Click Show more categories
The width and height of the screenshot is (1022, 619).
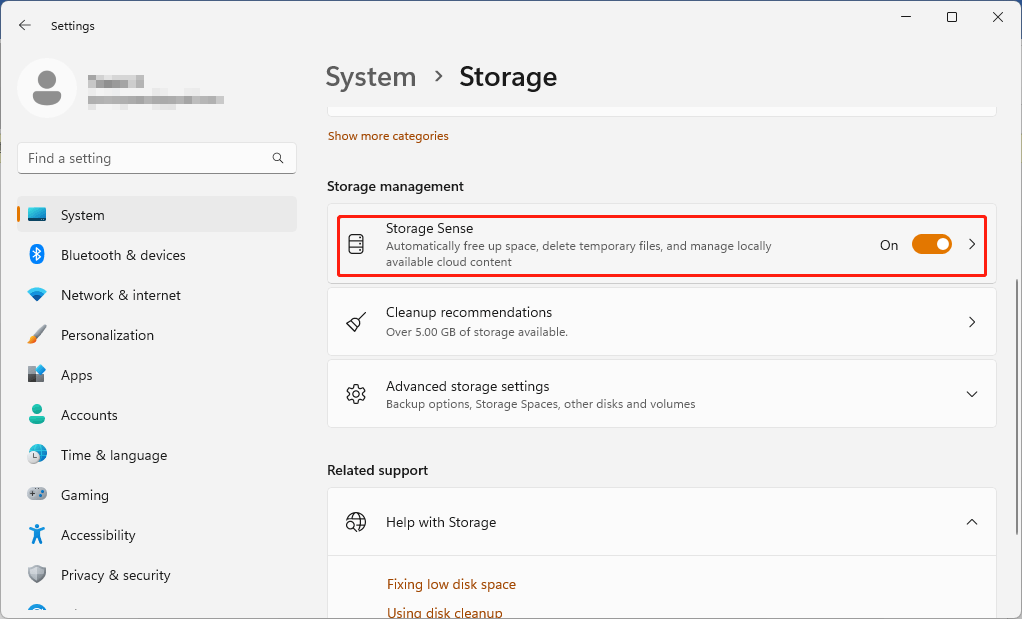pyautogui.click(x=388, y=136)
